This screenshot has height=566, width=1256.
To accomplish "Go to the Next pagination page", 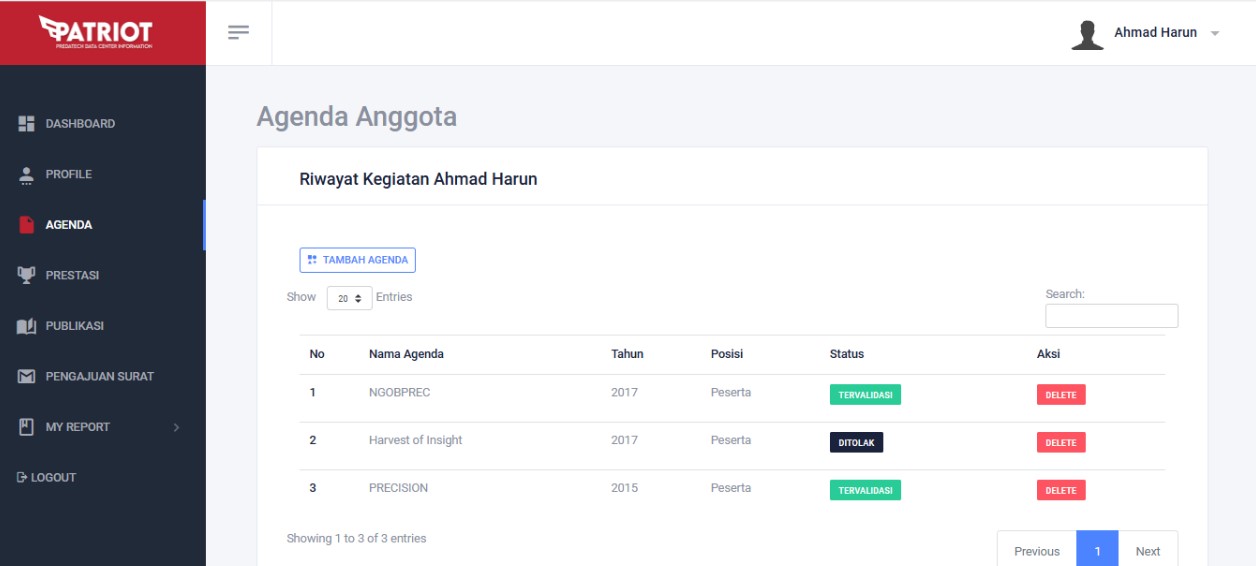I will 1147,551.
